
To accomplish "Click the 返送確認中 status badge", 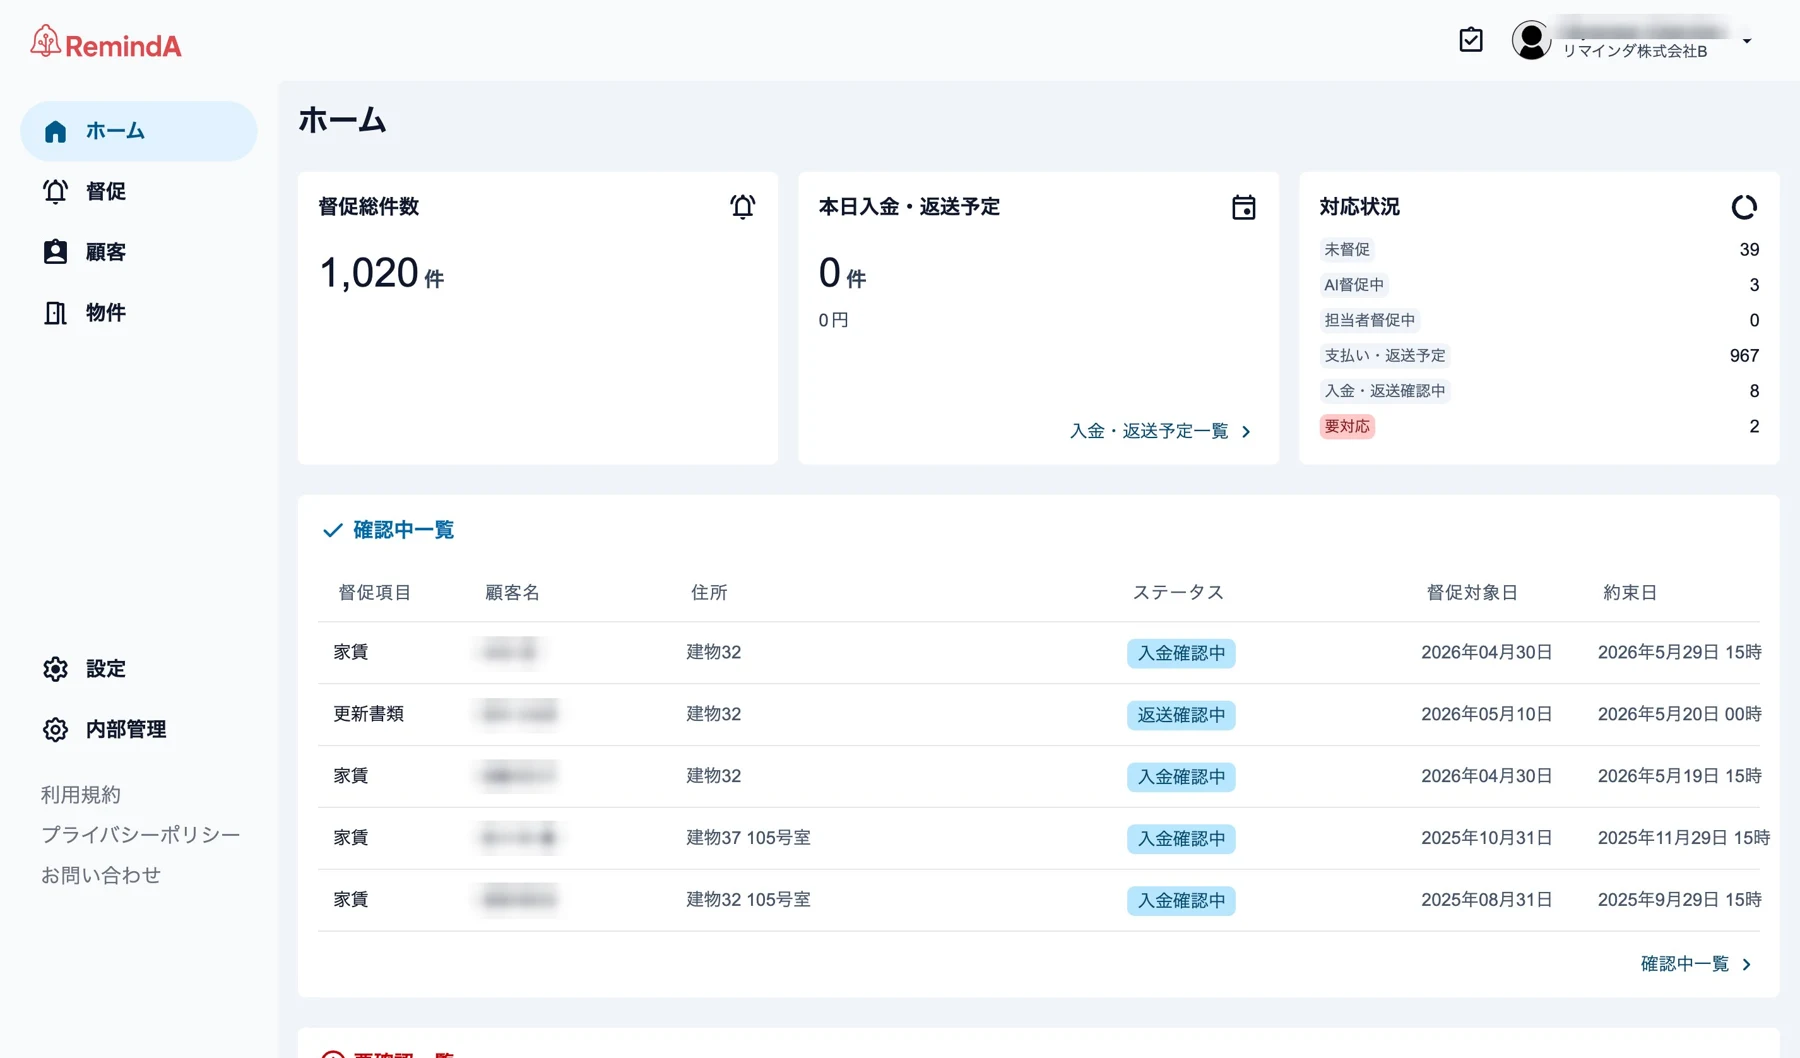I will click(1180, 715).
